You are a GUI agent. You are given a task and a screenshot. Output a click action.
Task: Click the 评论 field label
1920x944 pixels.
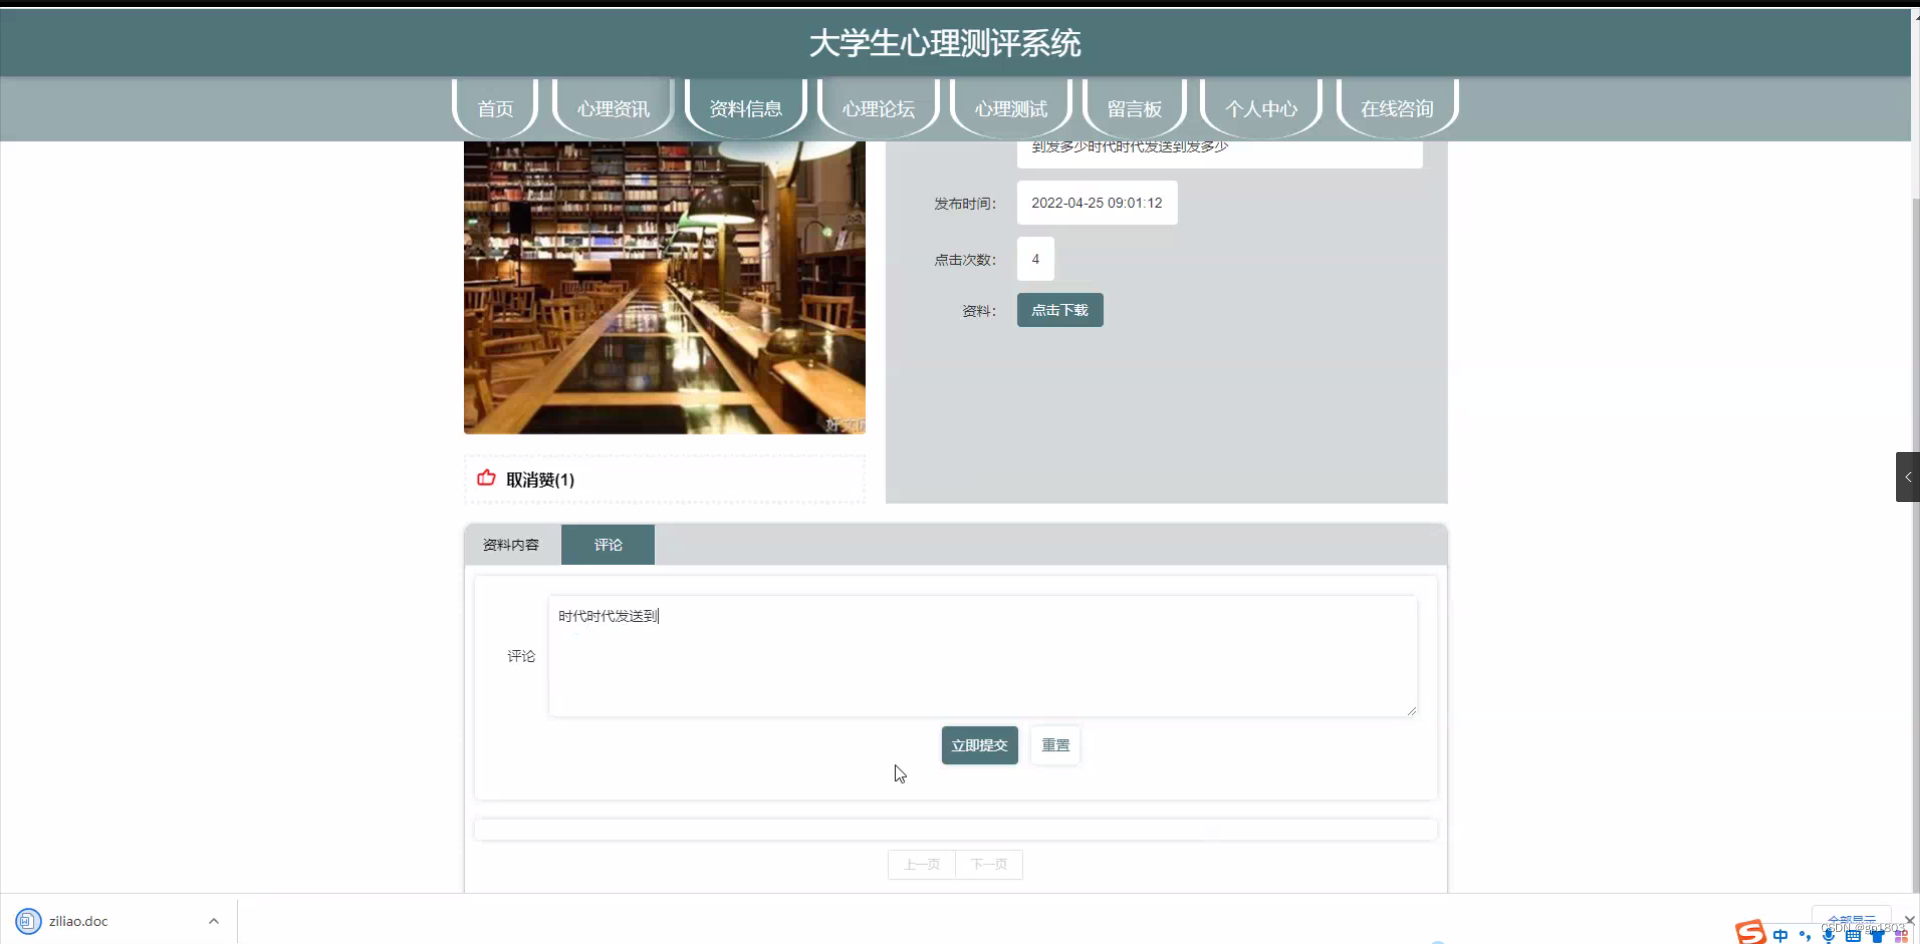tap(521, 656)
